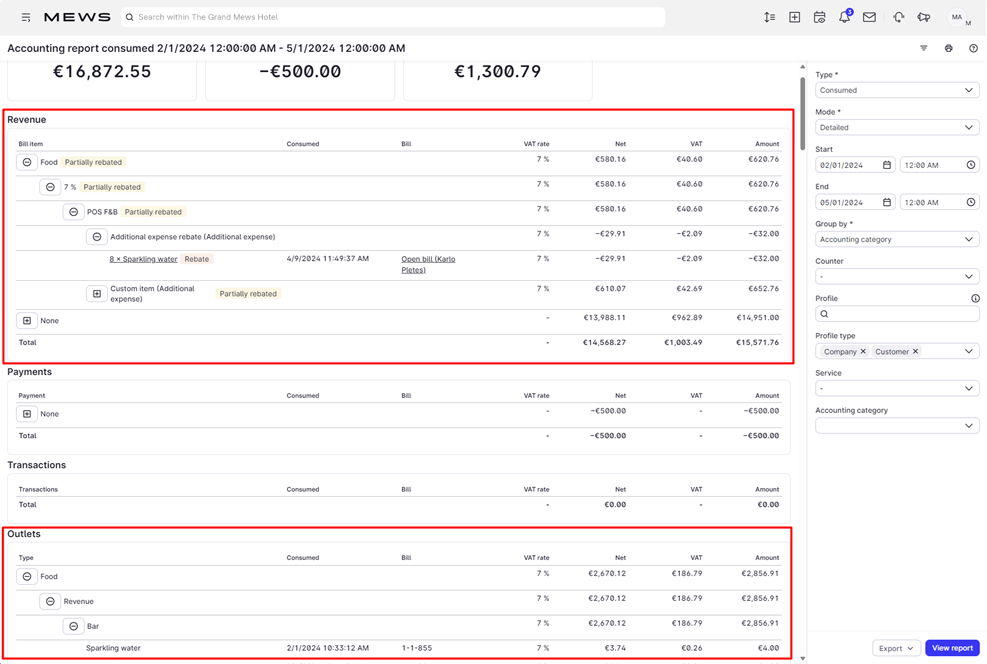Print the report using the printer icon
This screenshot has width=987, height=664.
tap(948, 47)
